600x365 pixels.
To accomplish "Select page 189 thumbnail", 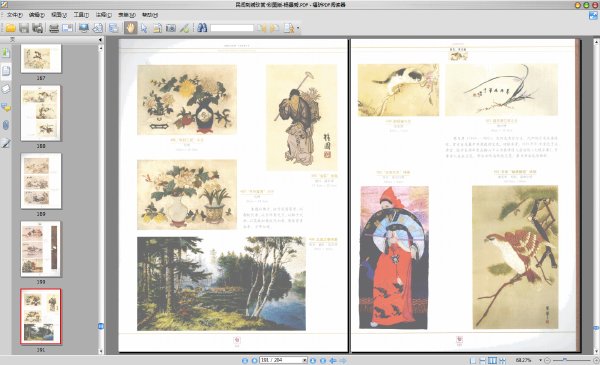I will pyautogui.click(x=41, y=181).
